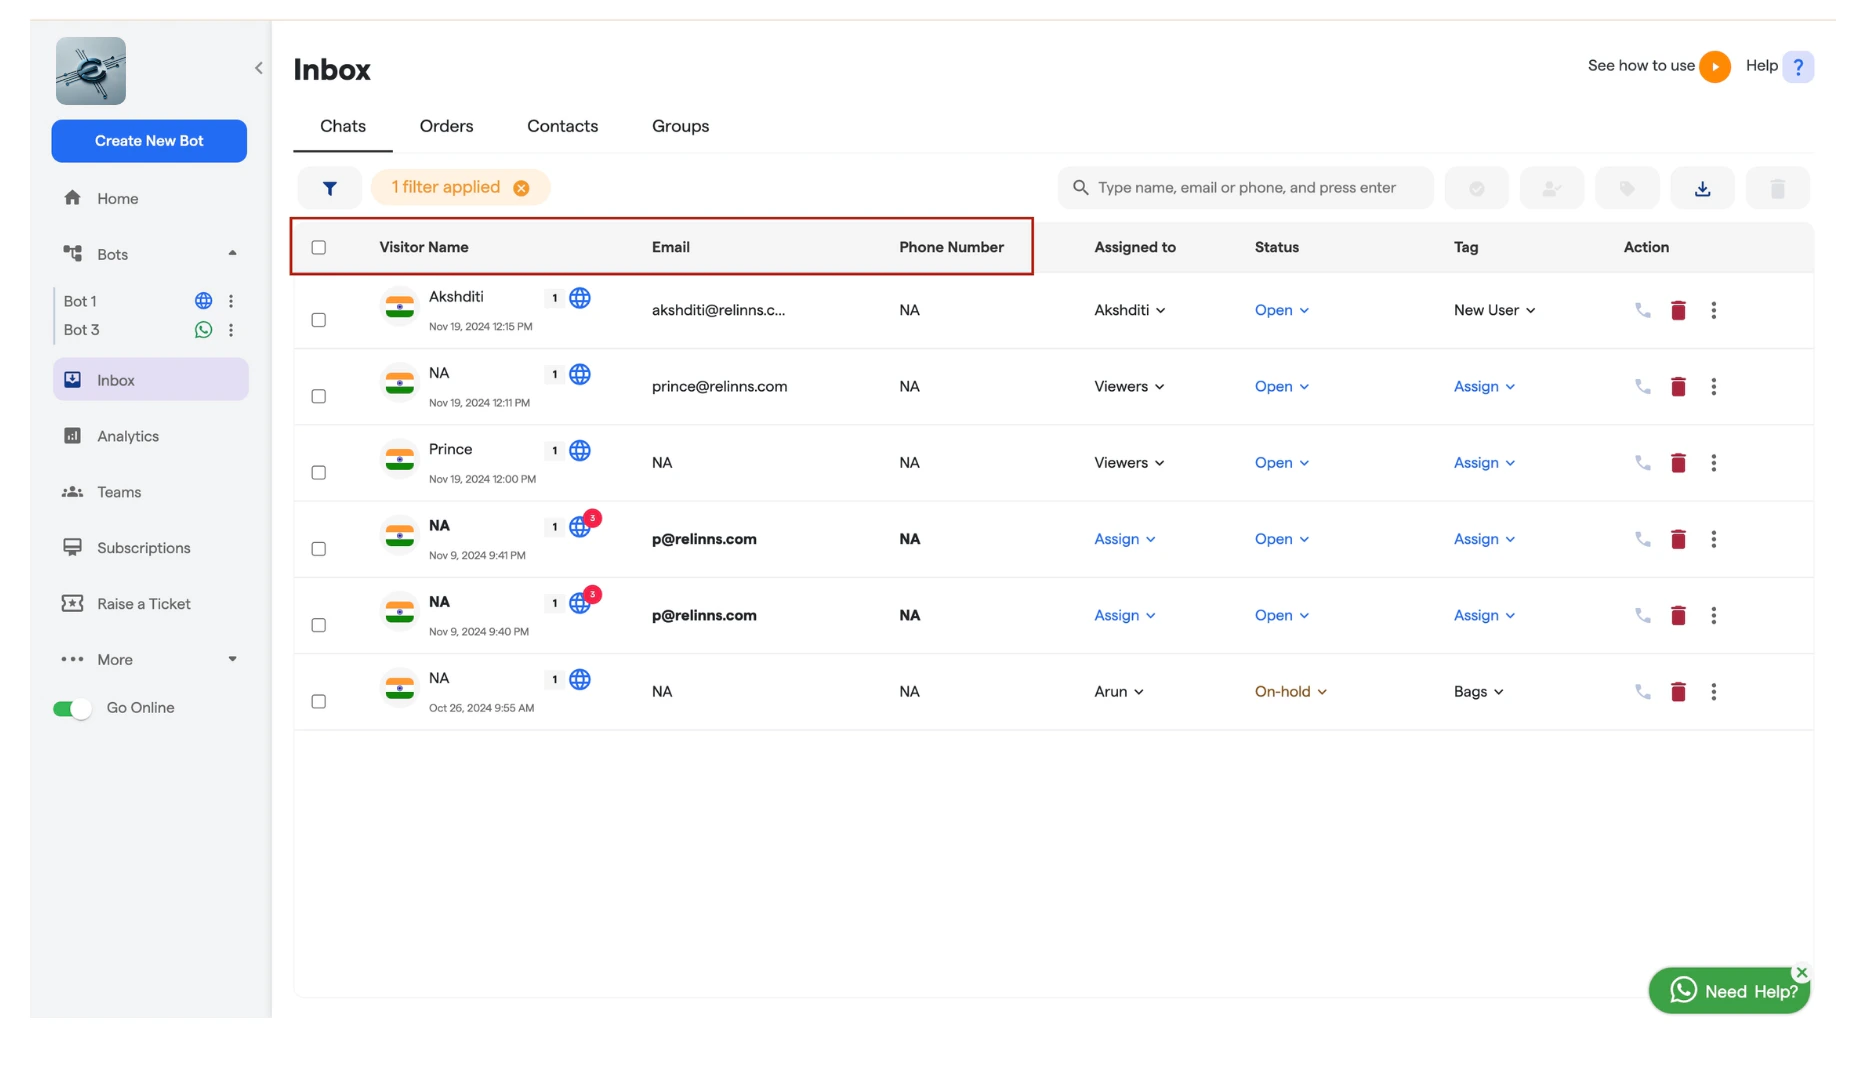Click the Help question mark icon
The width and height of the screenshot is (1866, 1080).
tap(1798, 66)
